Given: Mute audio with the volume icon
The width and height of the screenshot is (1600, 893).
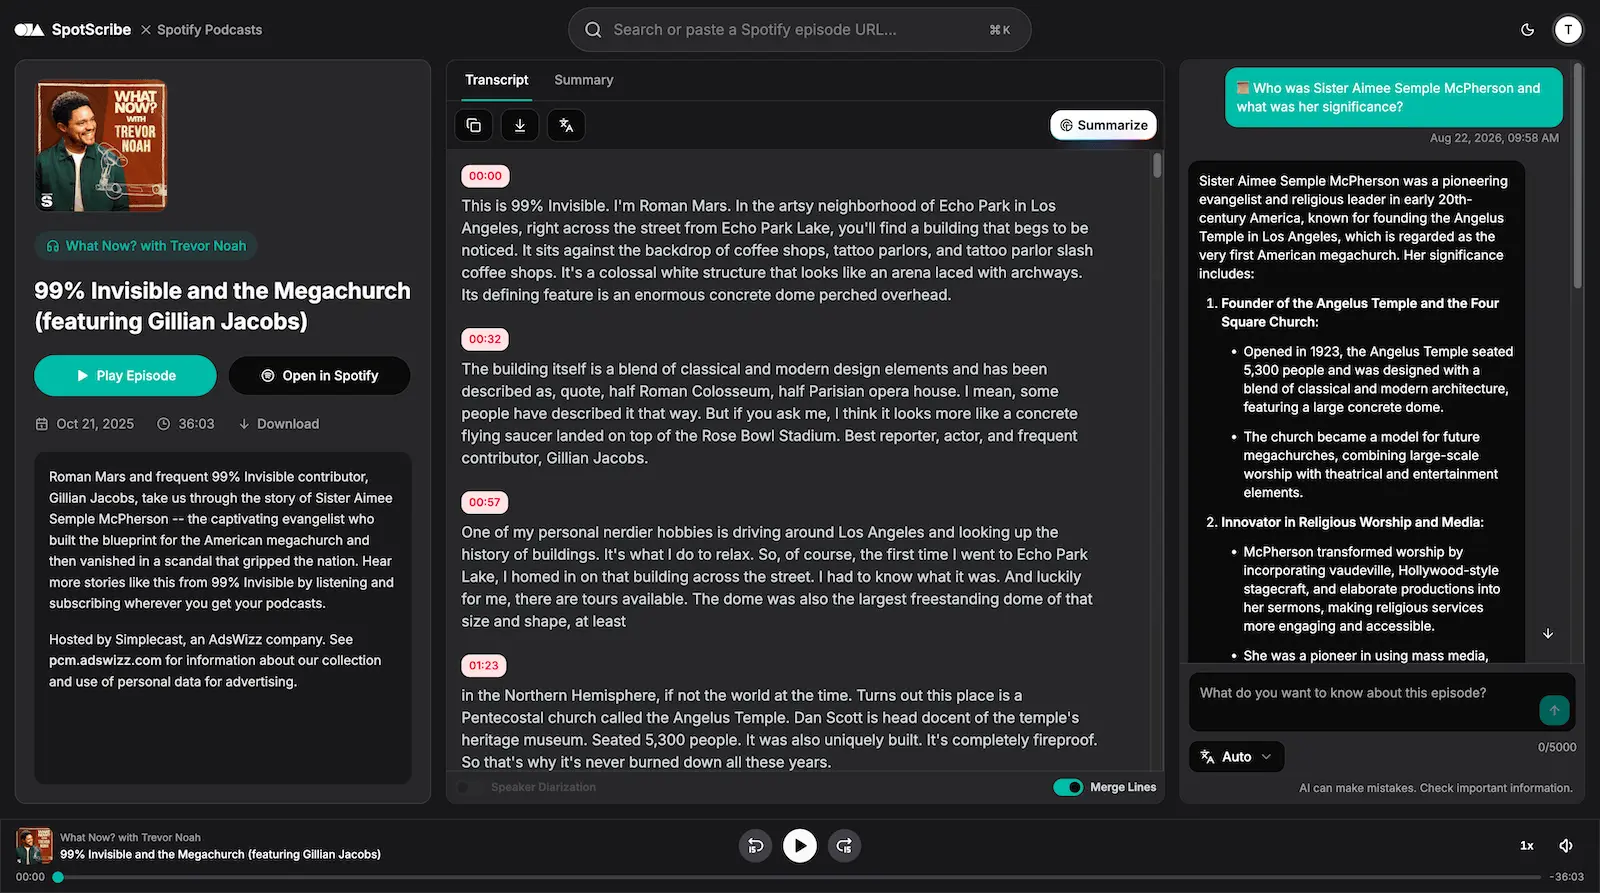Looking at the screenshot, I should click(x=1566, y=846).
